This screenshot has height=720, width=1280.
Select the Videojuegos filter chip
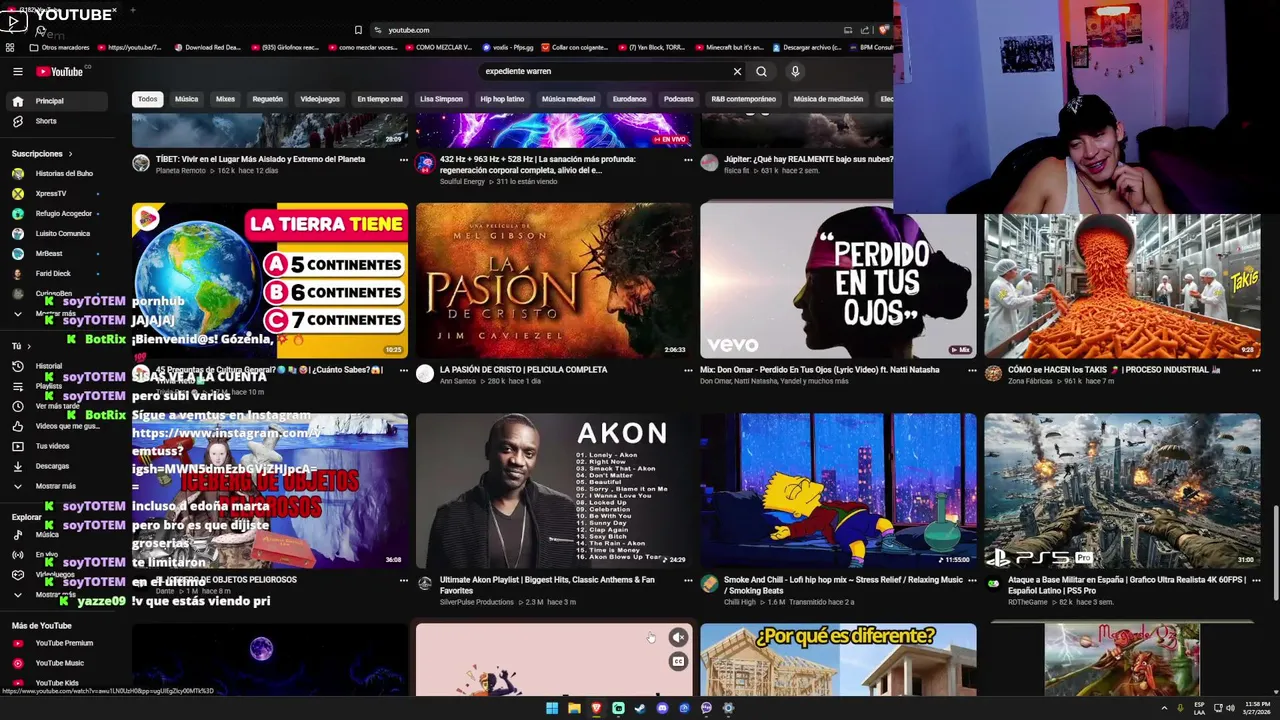point(320,99)
